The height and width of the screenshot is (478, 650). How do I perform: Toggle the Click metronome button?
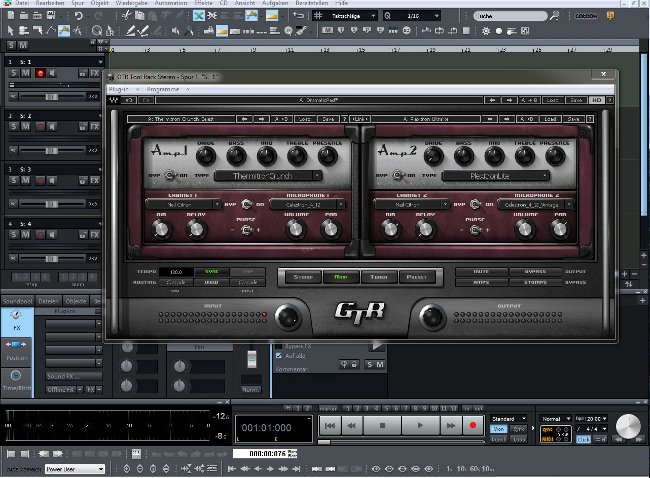coord(583,439)
